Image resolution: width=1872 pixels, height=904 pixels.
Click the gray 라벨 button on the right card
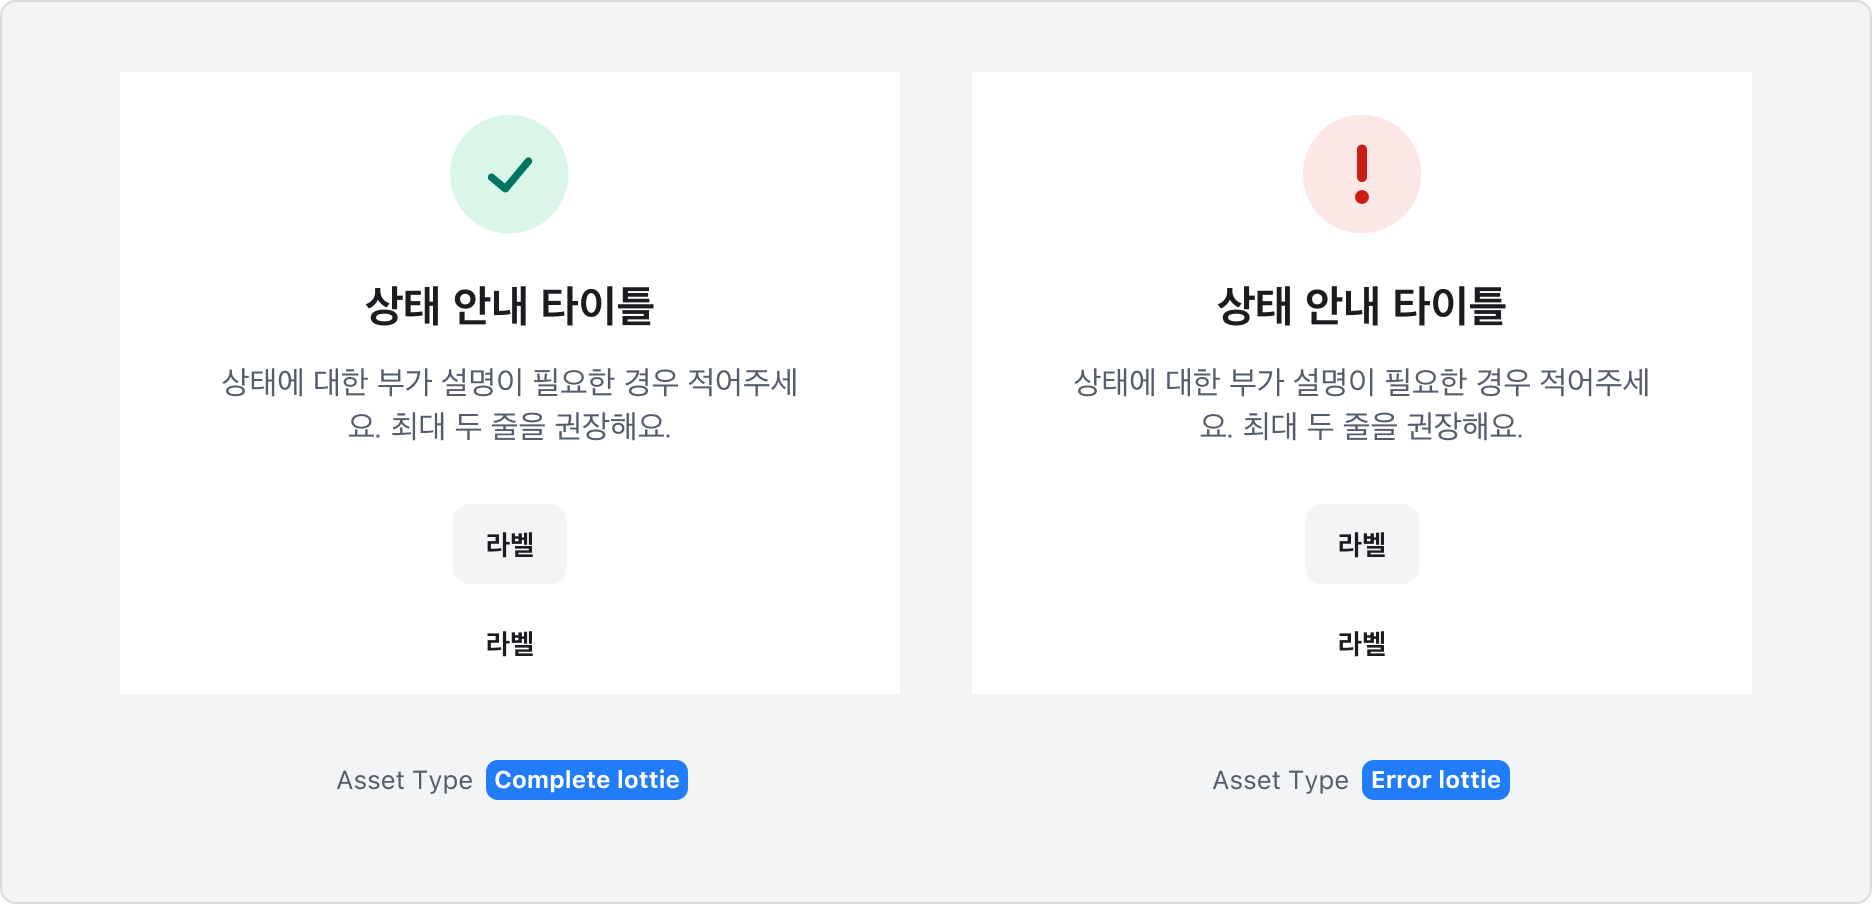point(1361,543)
